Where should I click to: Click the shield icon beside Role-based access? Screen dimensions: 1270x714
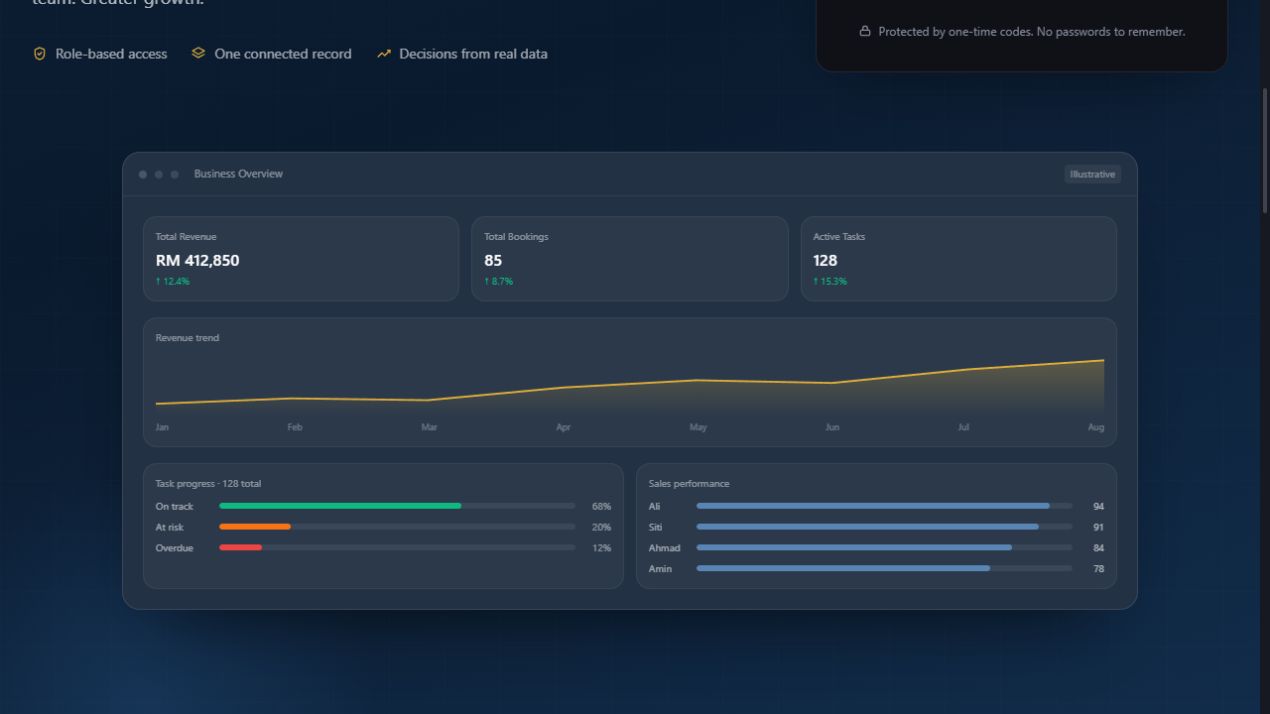pyautogui.click(x=40, y=54)
